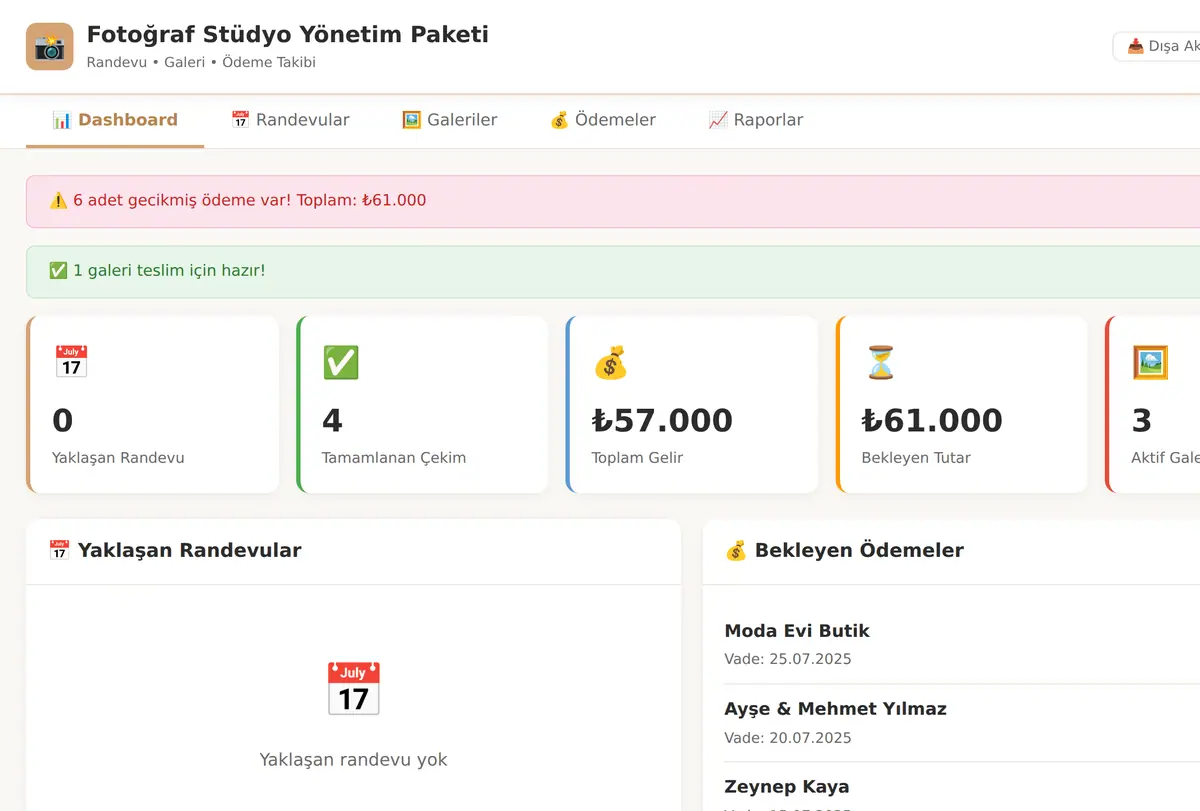Click the 'Yaklaşan Randevular' panel heading
This screenshot has width=1200, height=811.
(175, 550)
